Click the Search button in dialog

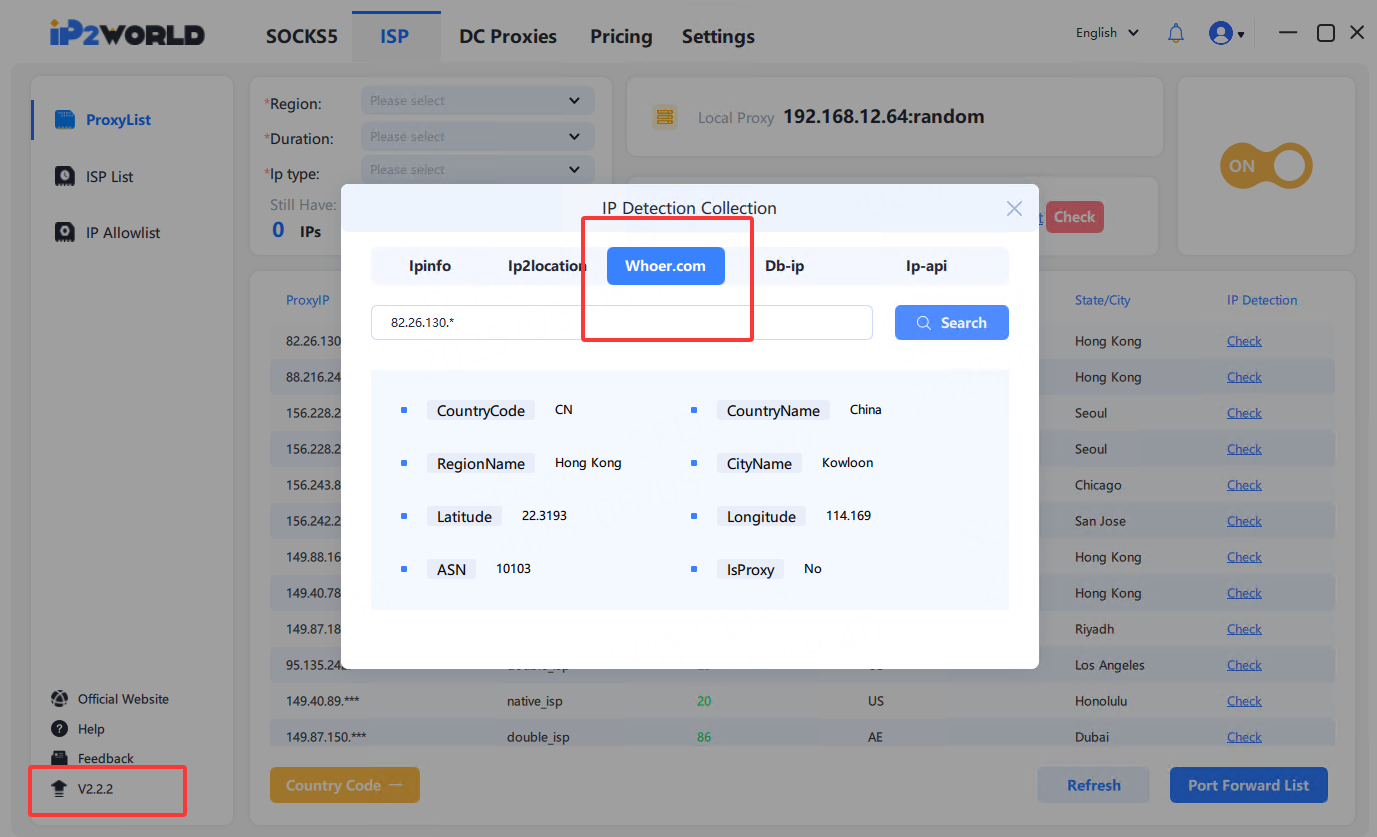pyautogui.click(x=952, y=323)
